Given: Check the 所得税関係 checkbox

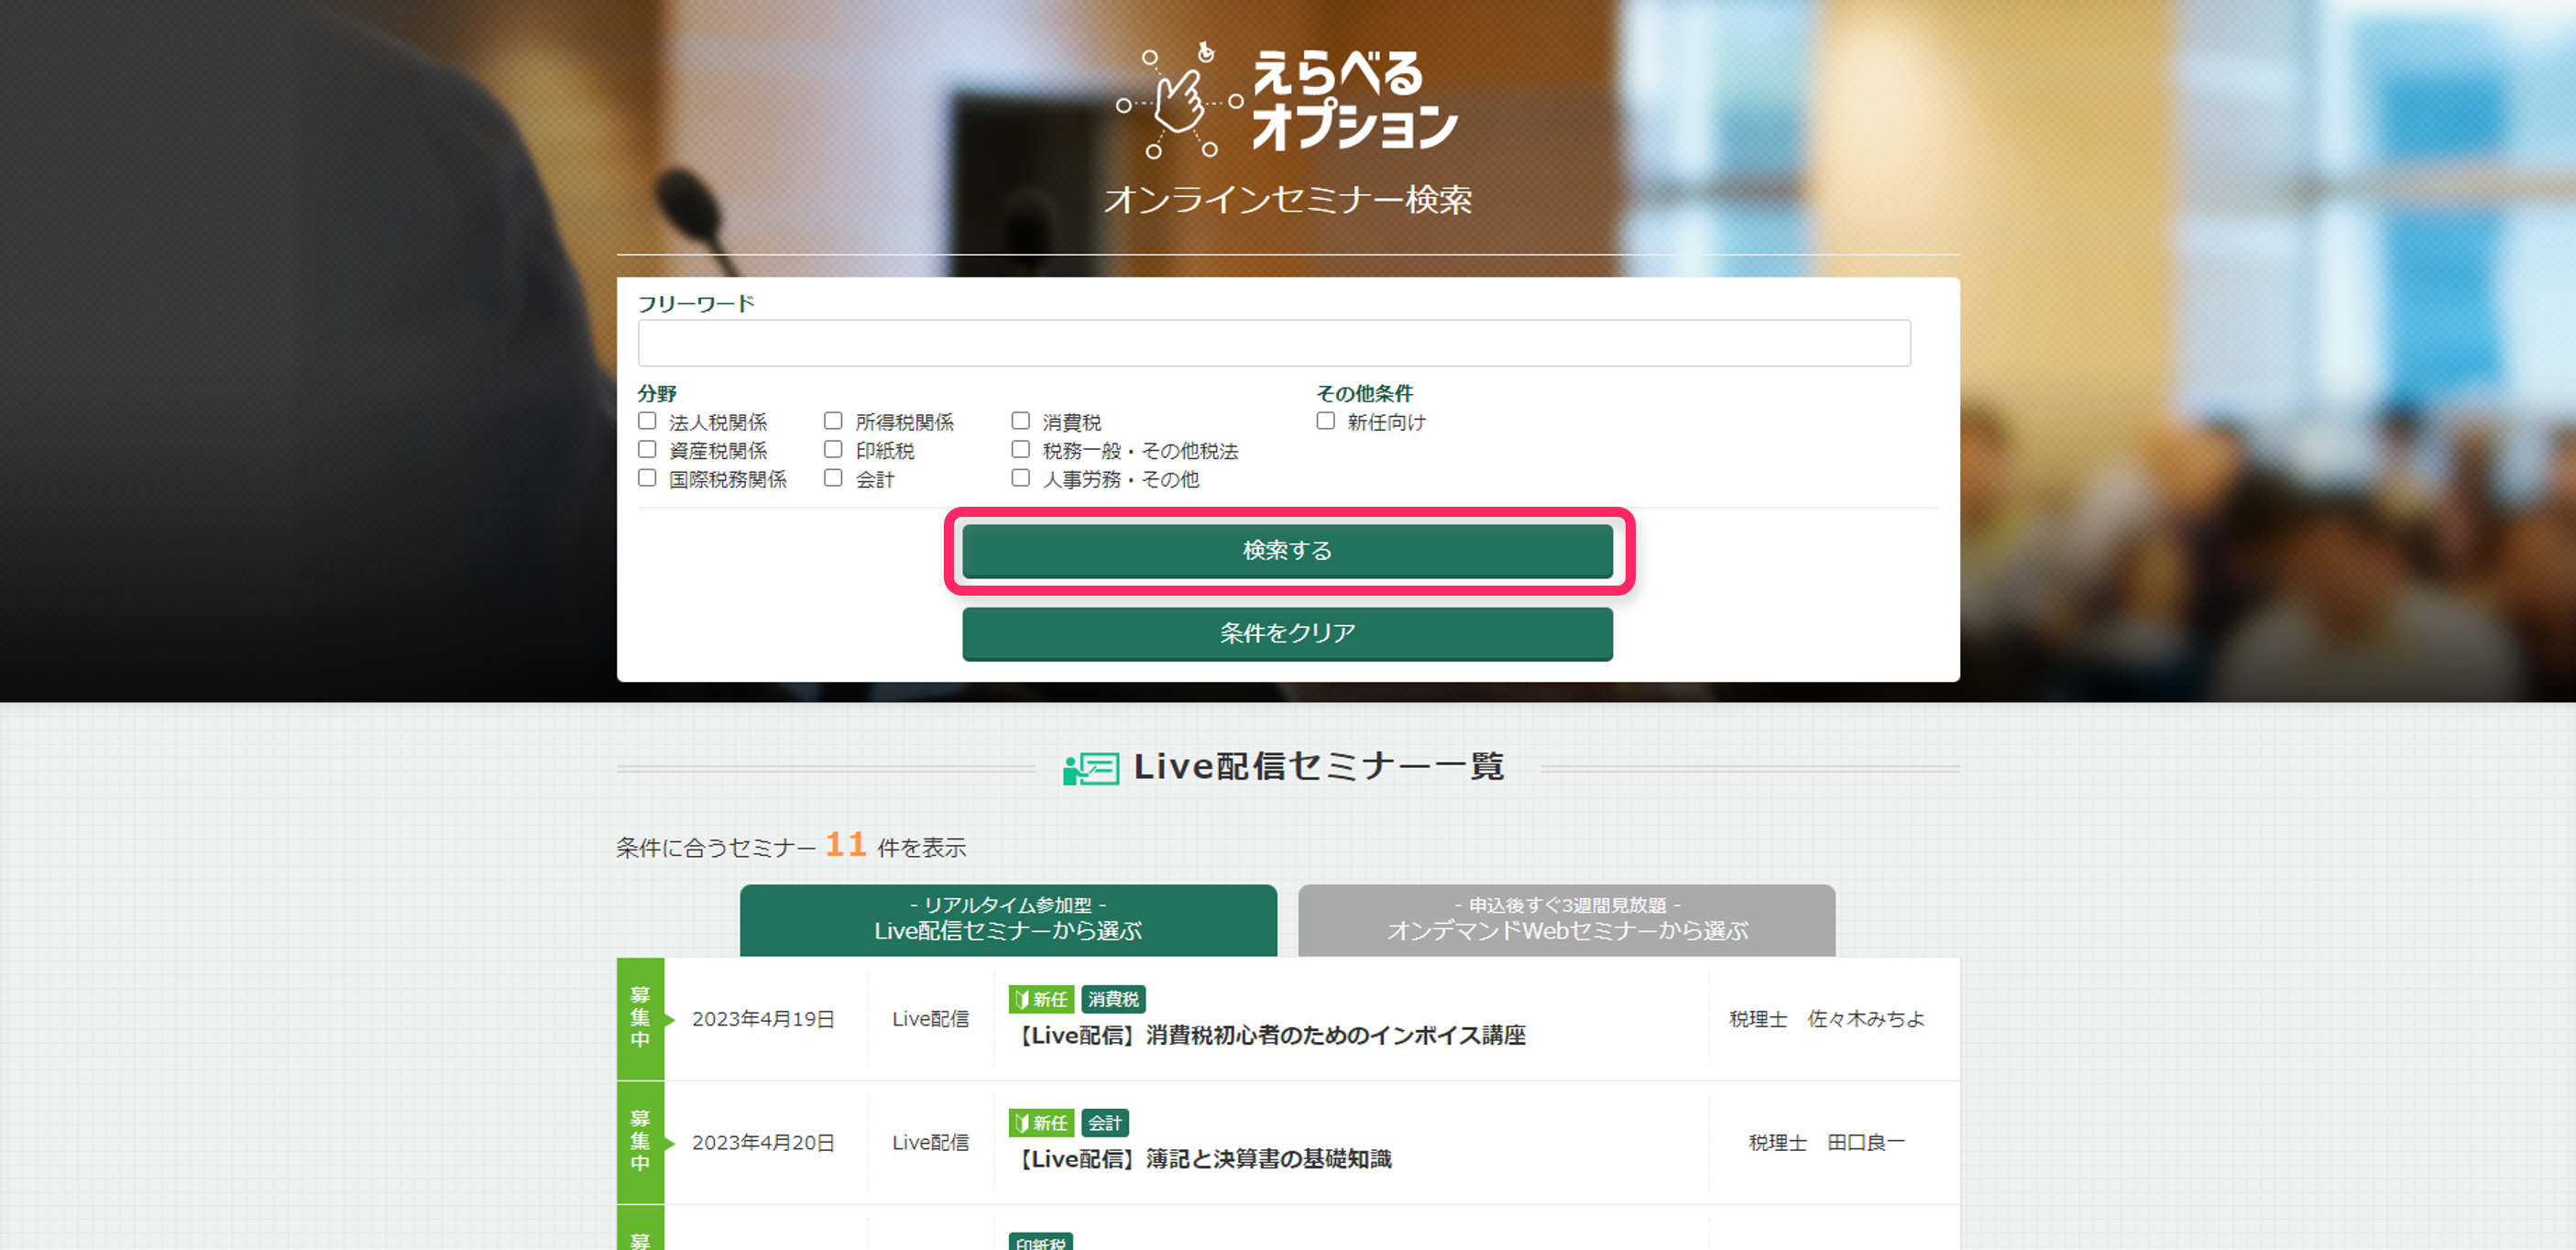Looking at the screenshot, I should 833,421.
